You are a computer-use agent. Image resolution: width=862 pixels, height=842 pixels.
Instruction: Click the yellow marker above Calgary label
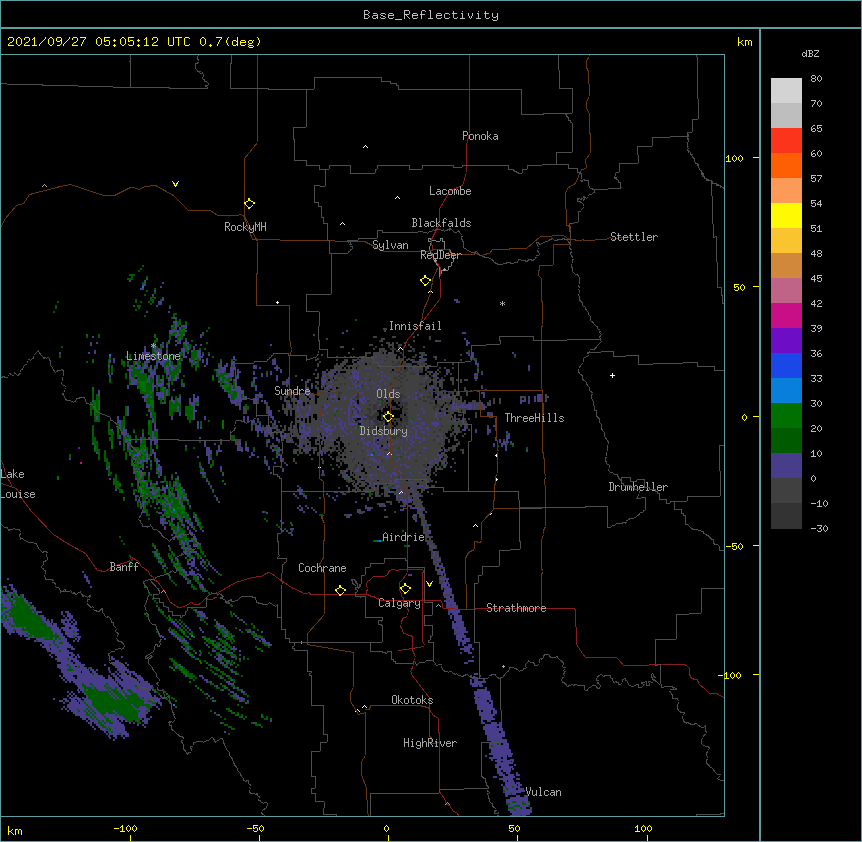pyautogui.click(x=405, y=589)
